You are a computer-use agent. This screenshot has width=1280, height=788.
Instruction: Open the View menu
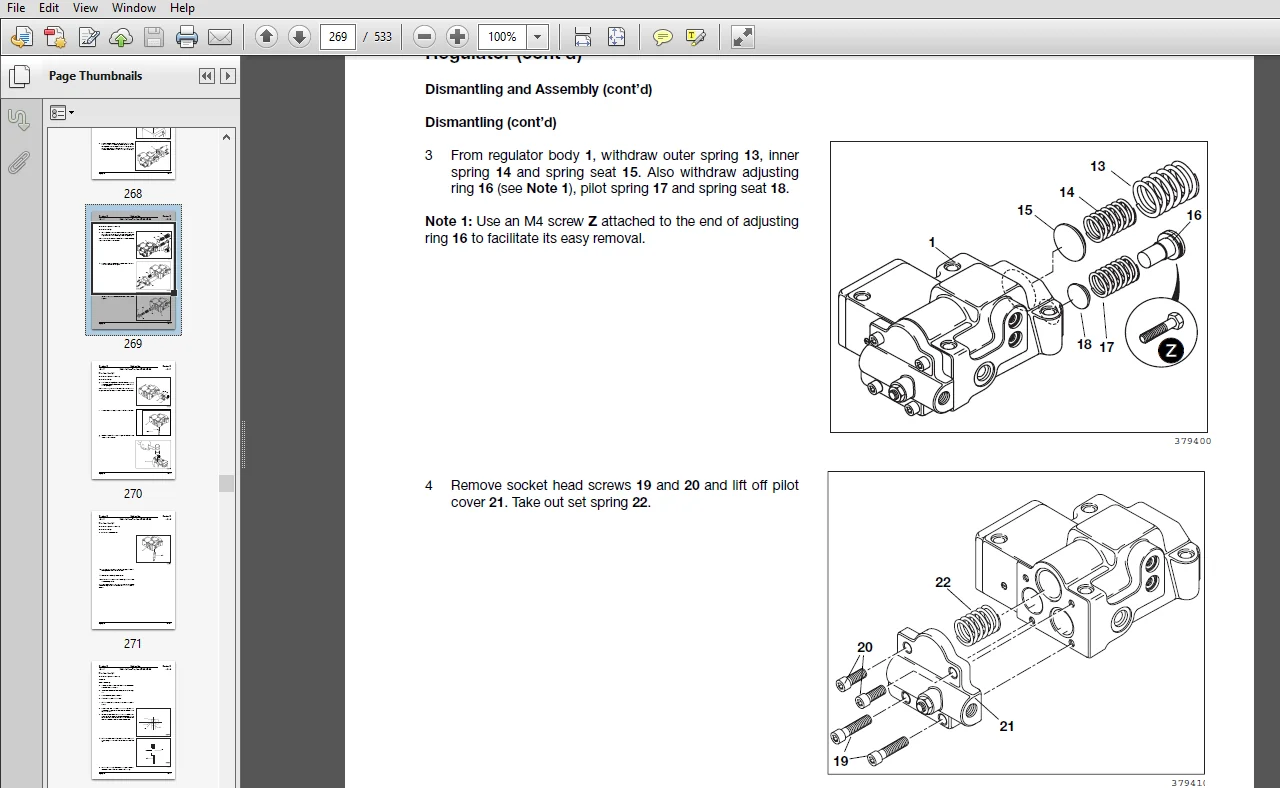(85, 8)
